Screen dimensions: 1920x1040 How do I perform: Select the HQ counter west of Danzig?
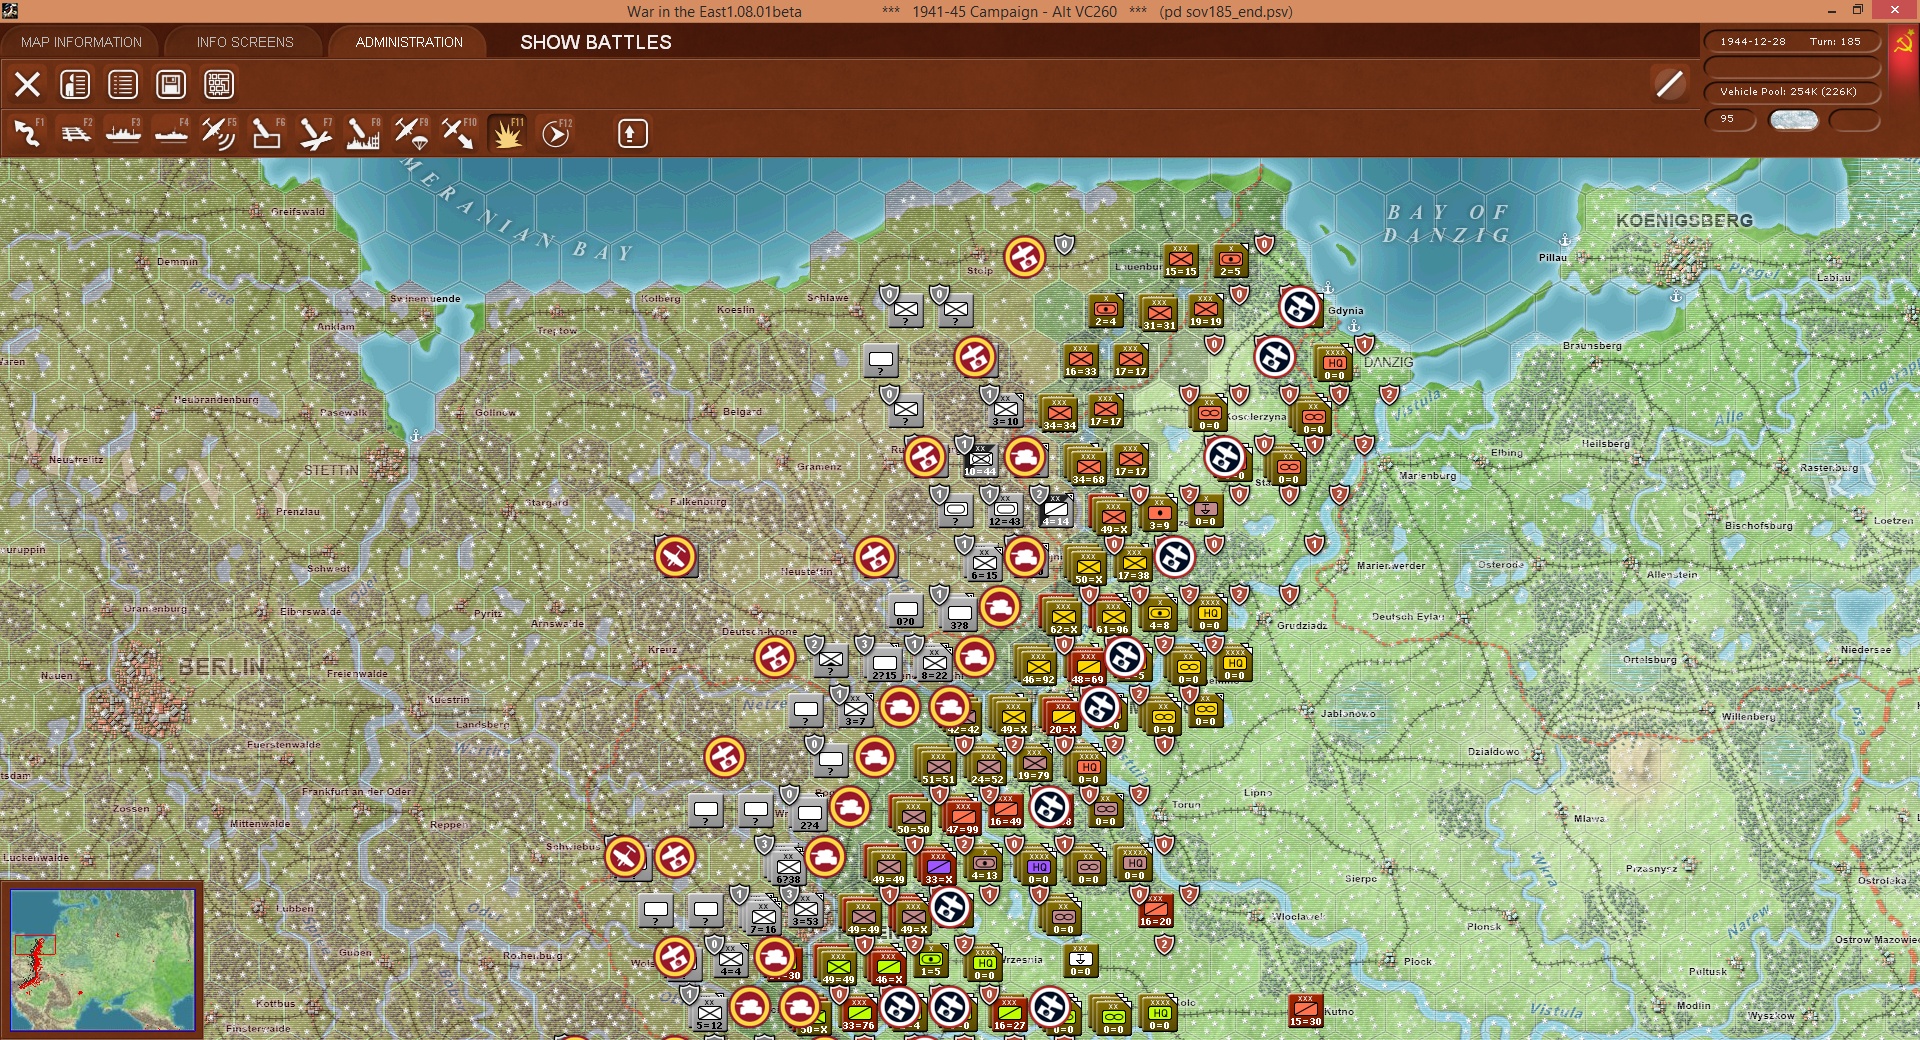point(1334,364)
